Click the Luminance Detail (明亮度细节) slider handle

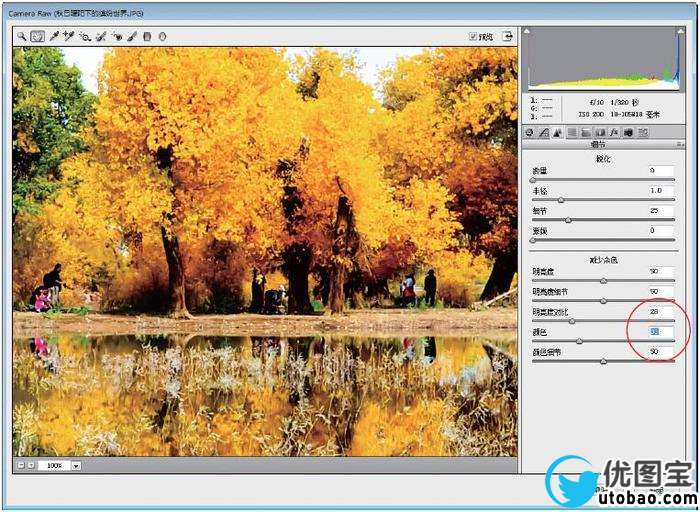(604, 301)
